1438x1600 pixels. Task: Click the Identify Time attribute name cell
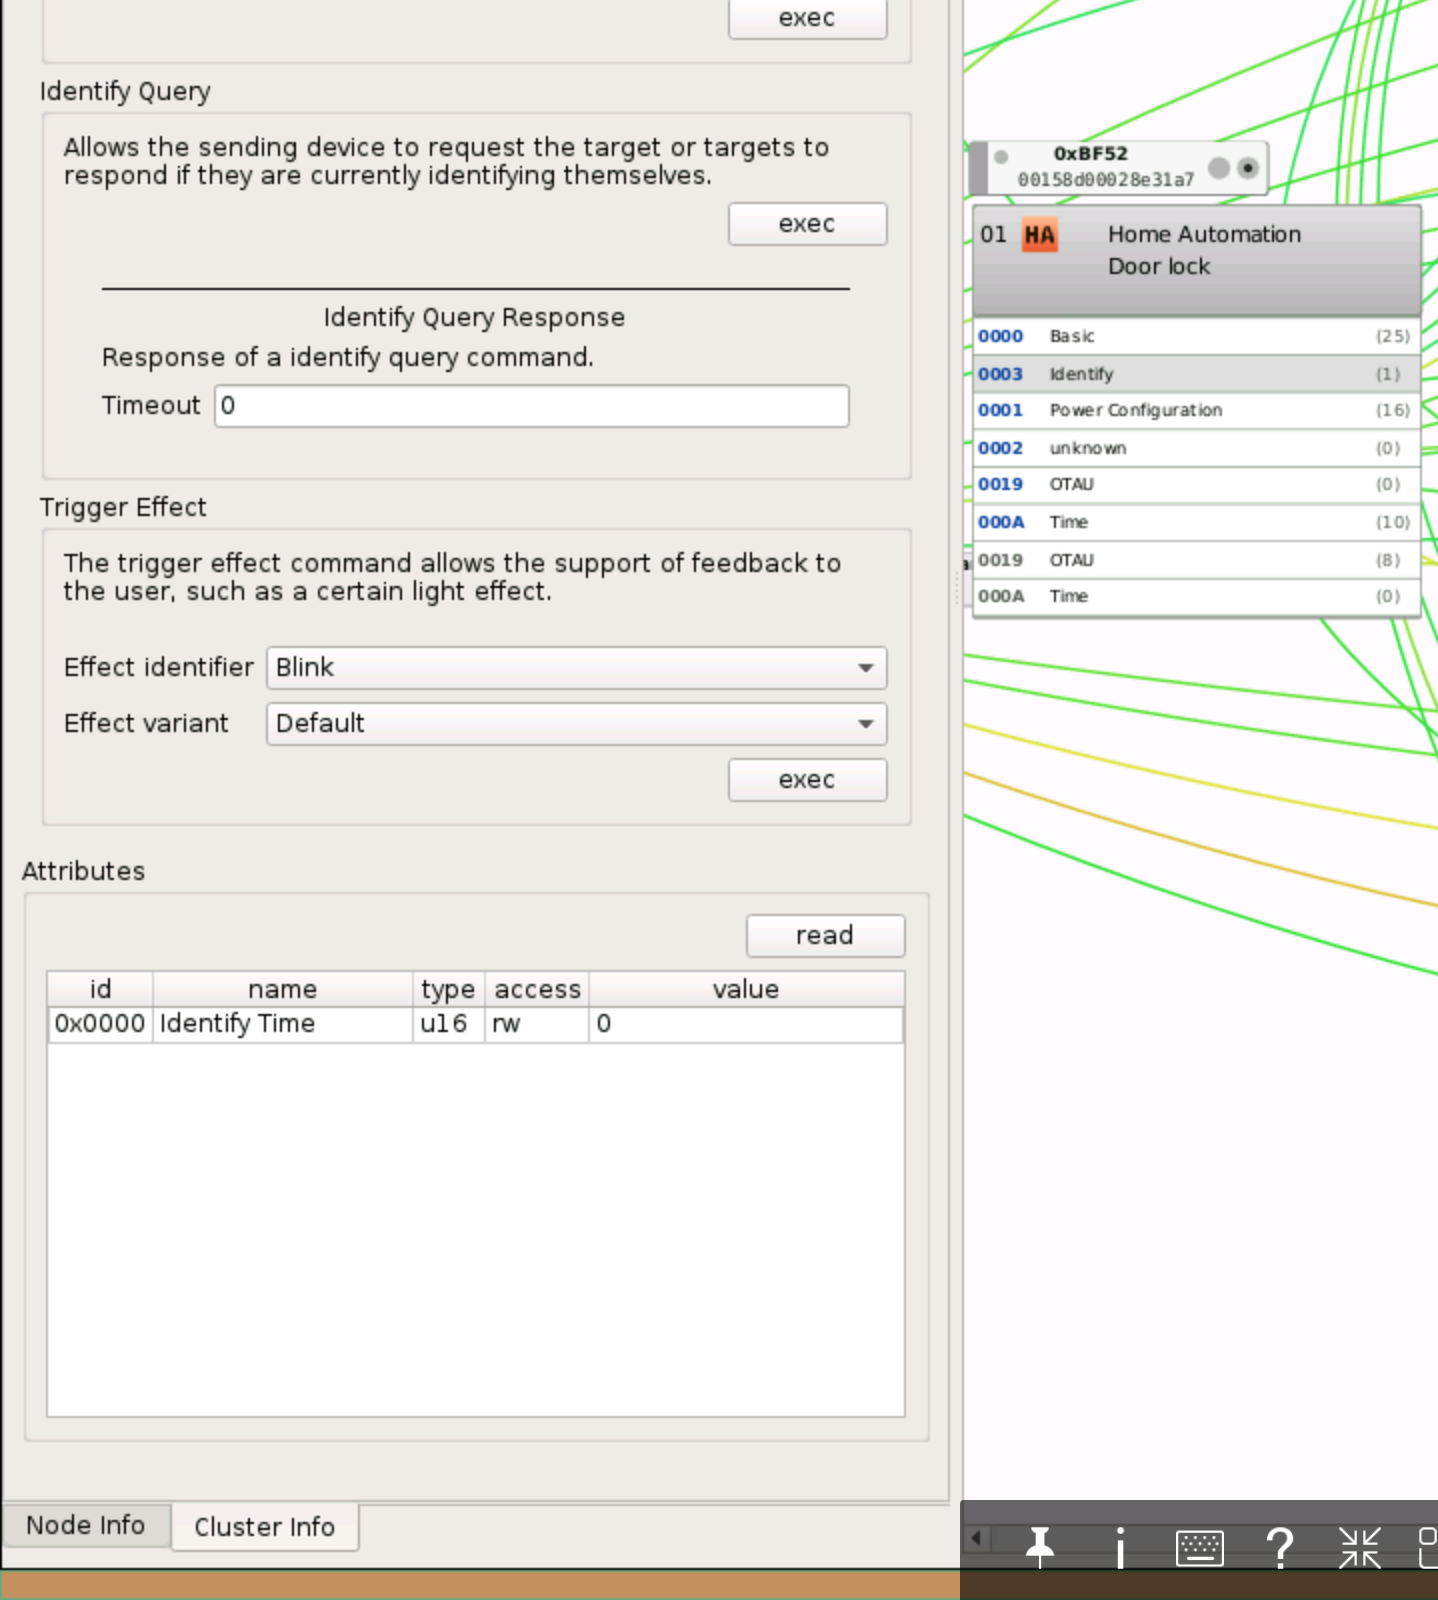pos(283,1024)
